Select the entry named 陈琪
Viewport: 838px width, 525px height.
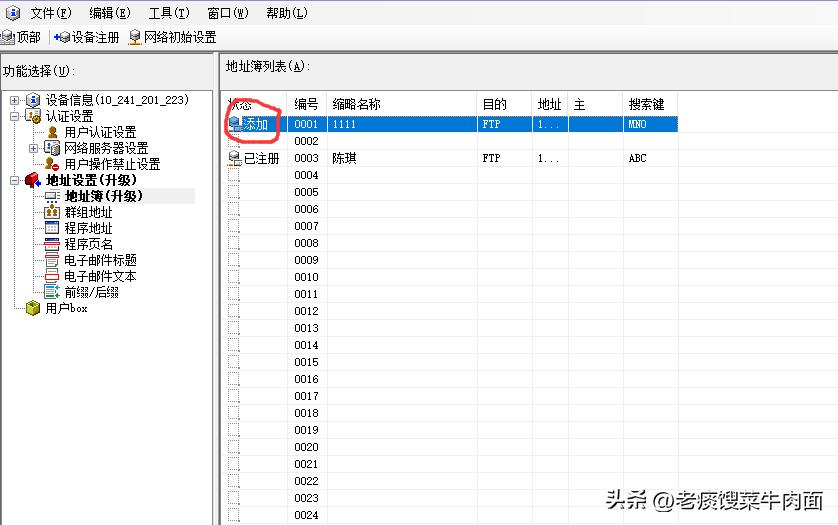(344, 158)
